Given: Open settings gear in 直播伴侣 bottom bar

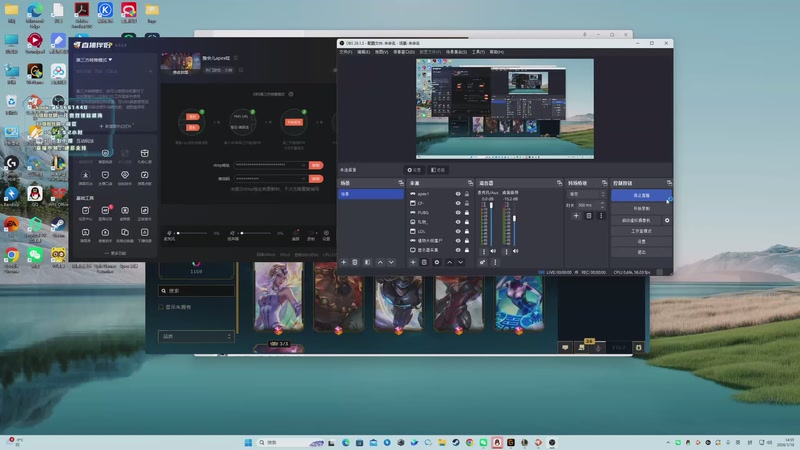Looking at the screenshot, I should (x=326, y=235).
